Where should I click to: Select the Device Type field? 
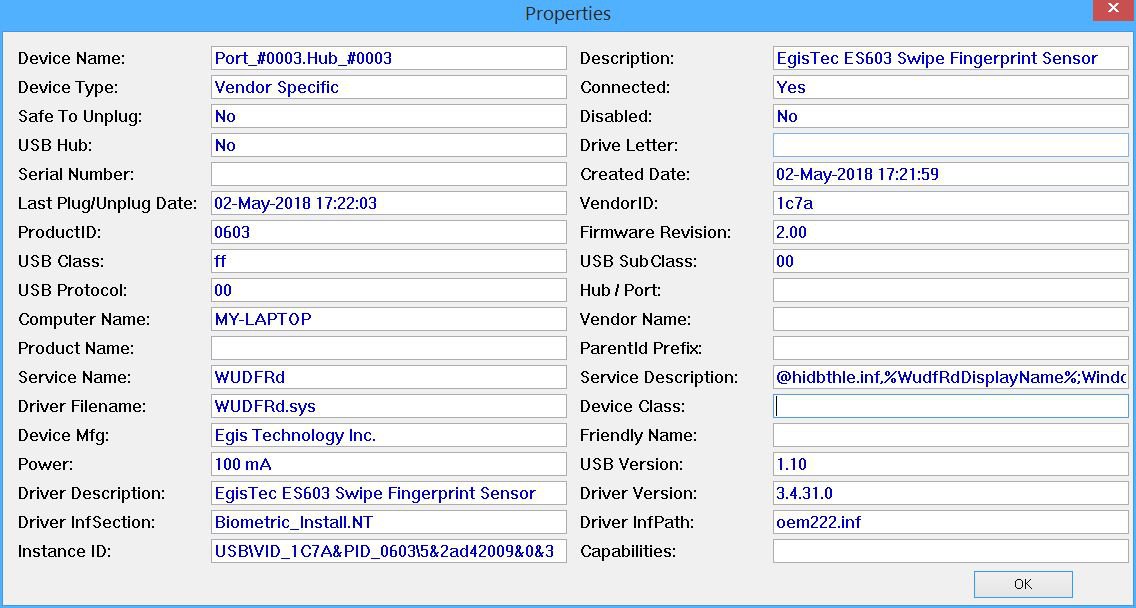coord(388,87)
